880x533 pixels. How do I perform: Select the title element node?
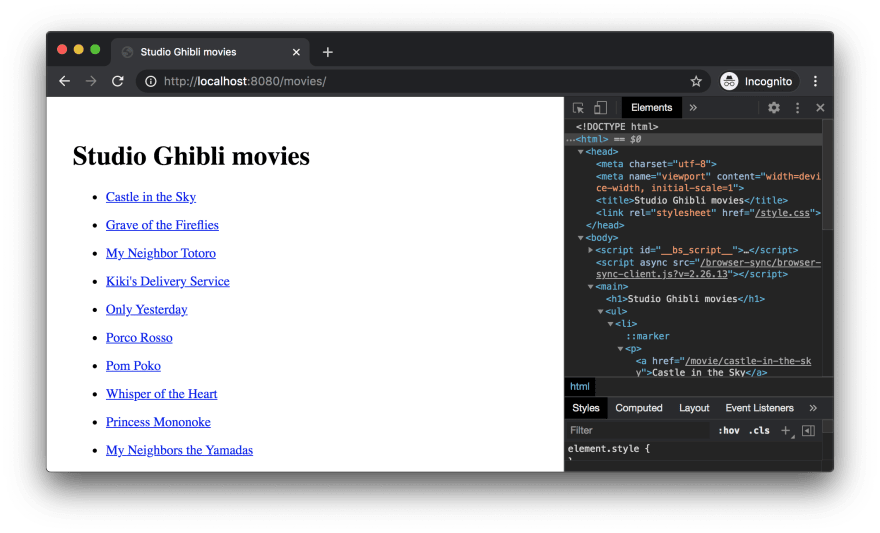[691, 200]
